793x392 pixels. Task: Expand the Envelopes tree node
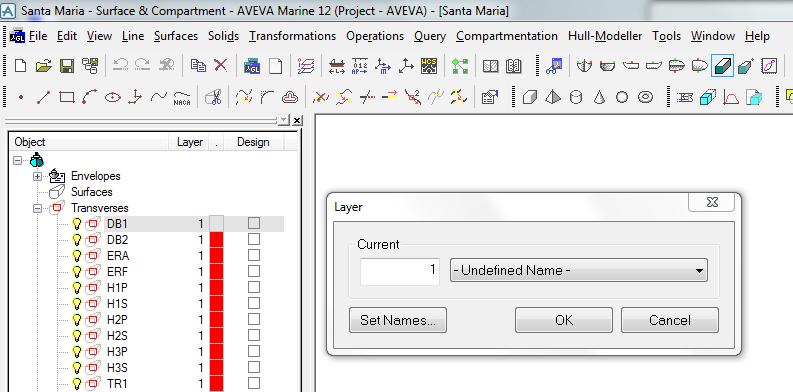click(x=37, y=177)
